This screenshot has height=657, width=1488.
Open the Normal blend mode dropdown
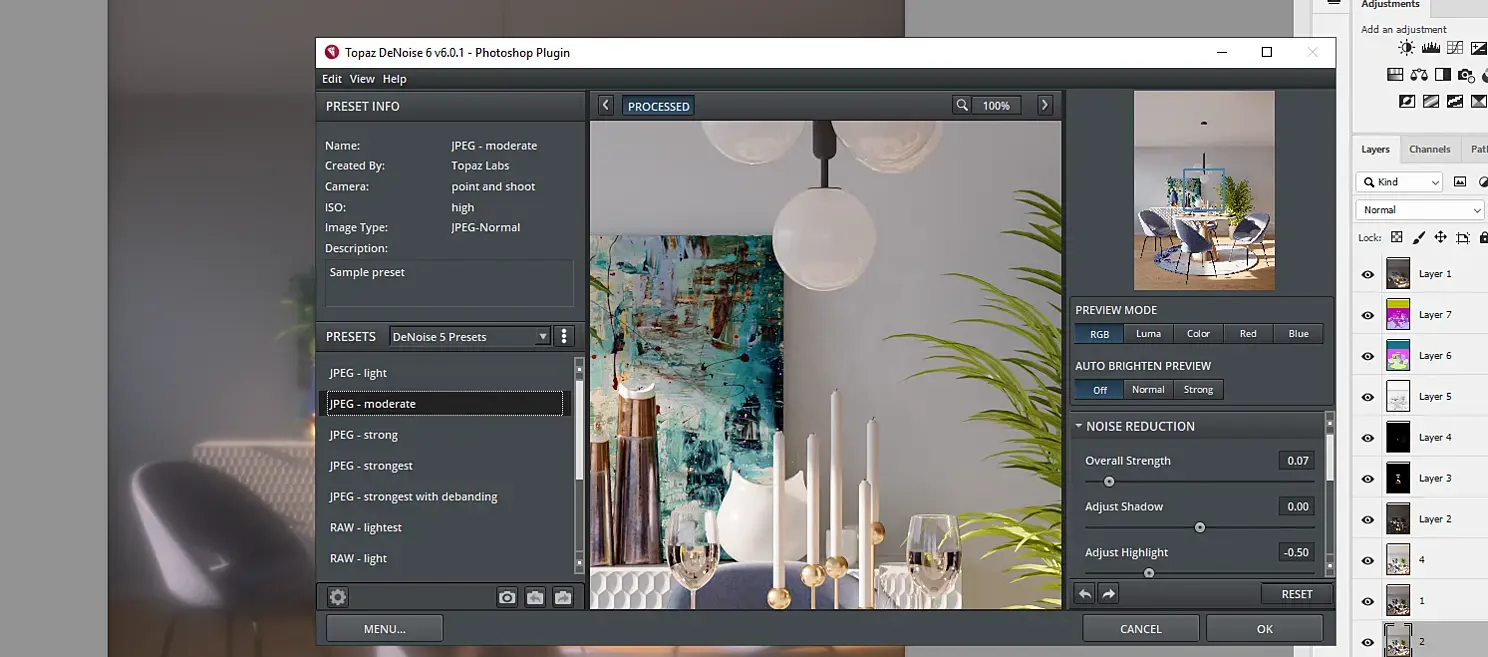[1420, 210]
